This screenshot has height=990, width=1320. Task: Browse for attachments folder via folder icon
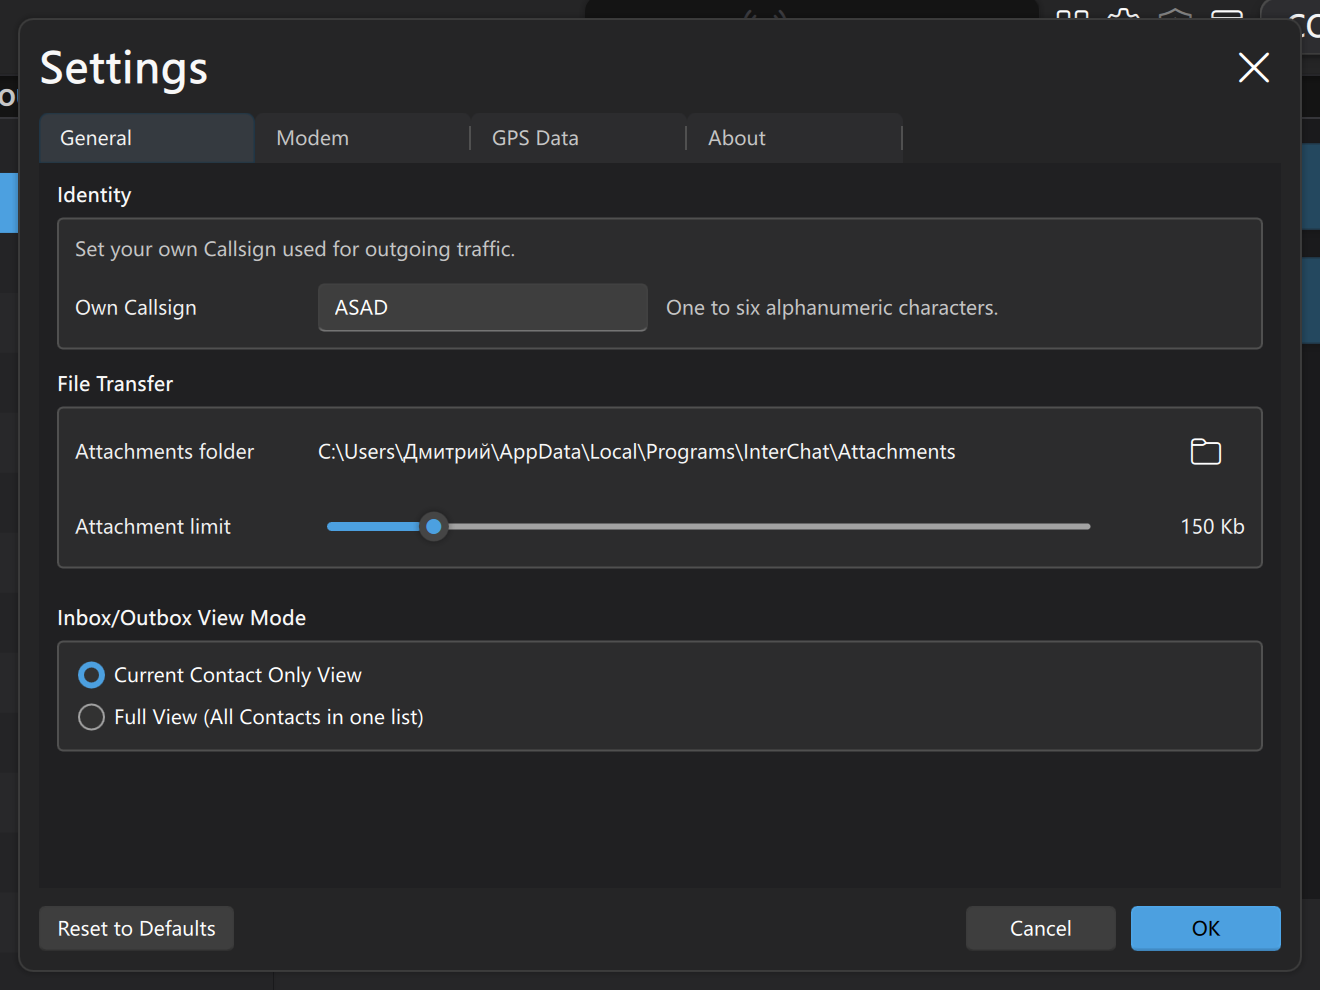1206,452
